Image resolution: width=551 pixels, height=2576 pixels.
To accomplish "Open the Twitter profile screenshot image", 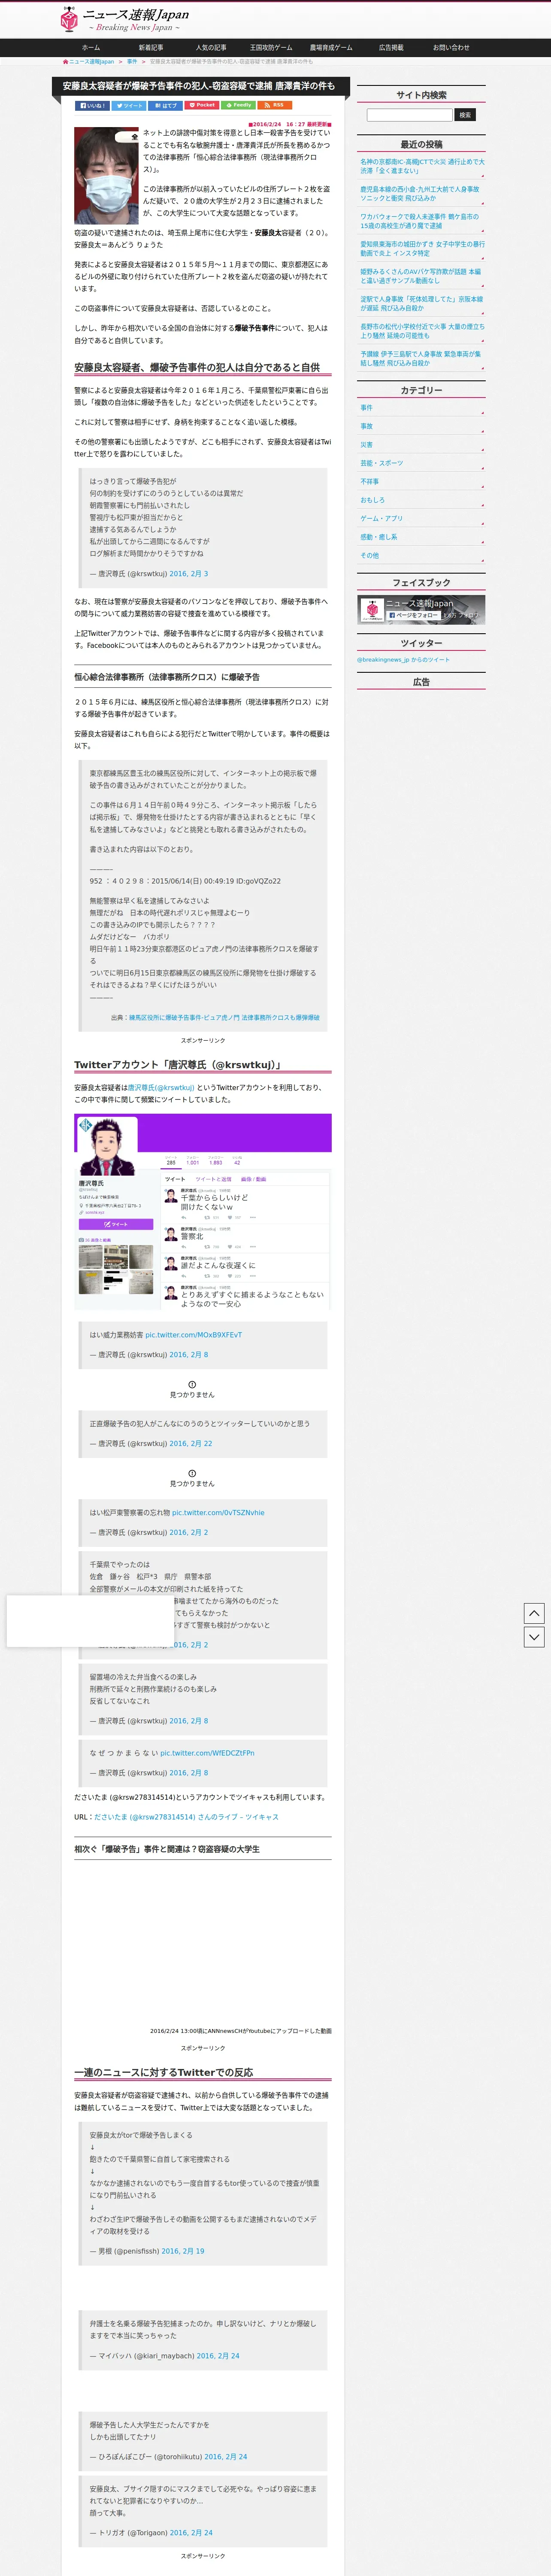I will (203, 1212).
